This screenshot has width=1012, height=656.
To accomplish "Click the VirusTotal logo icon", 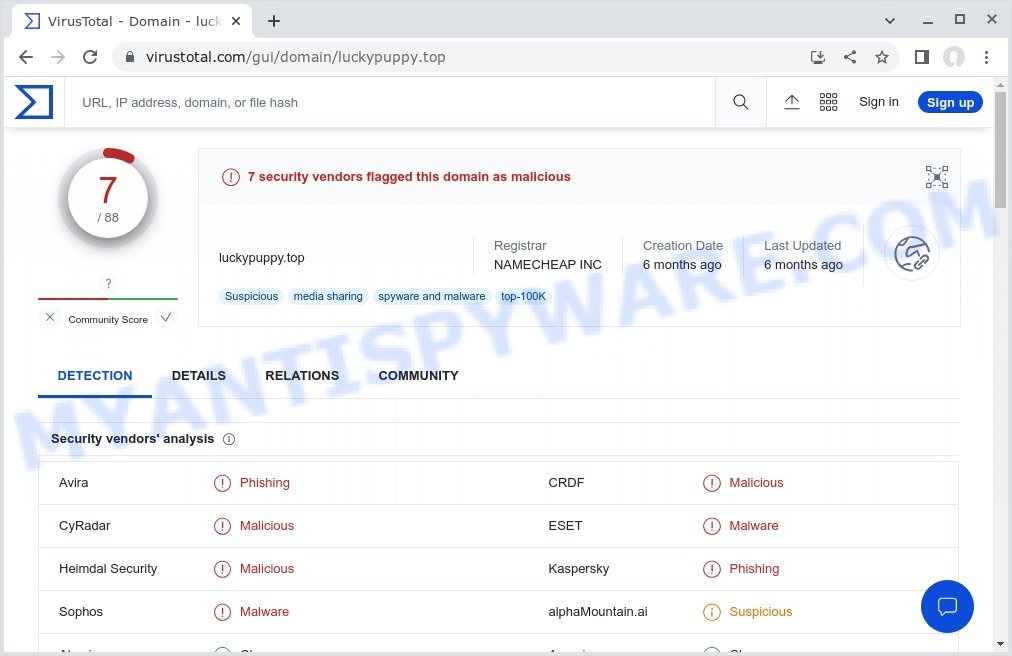I will pyautogui.click(x=34, y=102).
